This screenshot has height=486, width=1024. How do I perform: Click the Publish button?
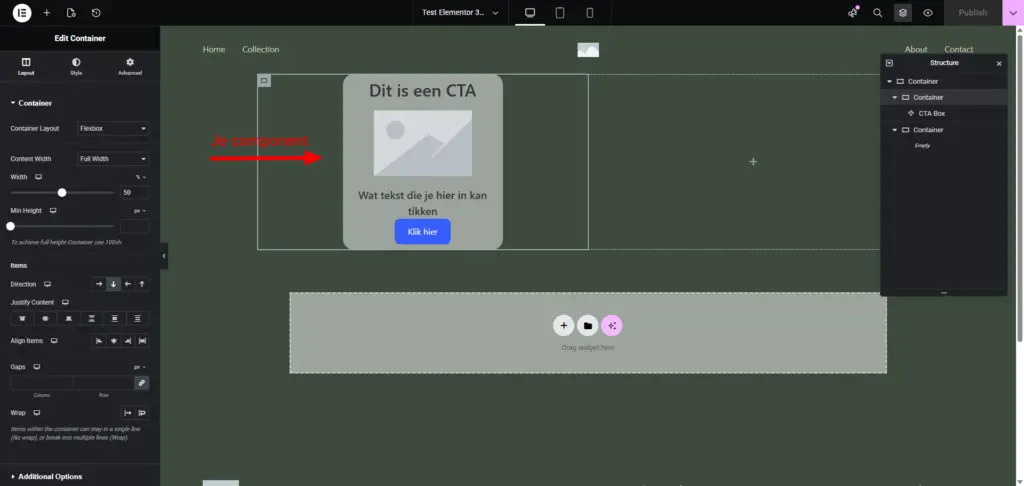click(972, 12)
